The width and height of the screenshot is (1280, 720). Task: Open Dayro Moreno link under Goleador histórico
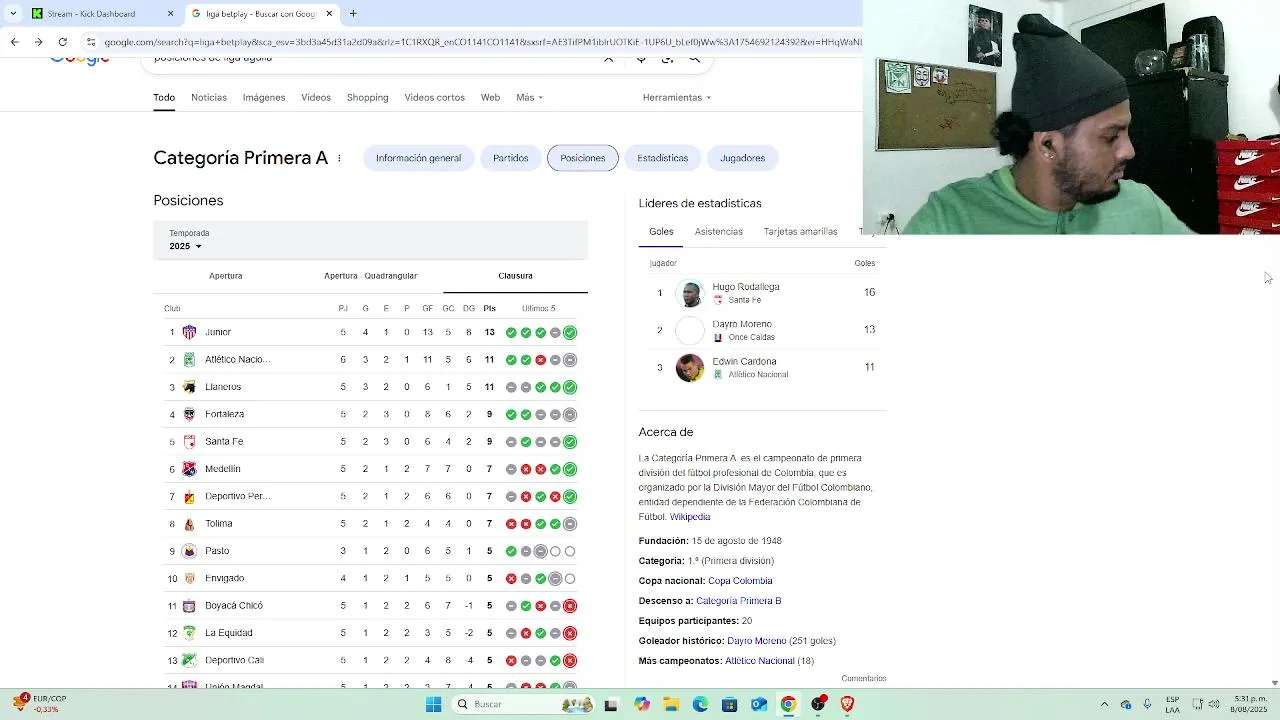(756, 641)
